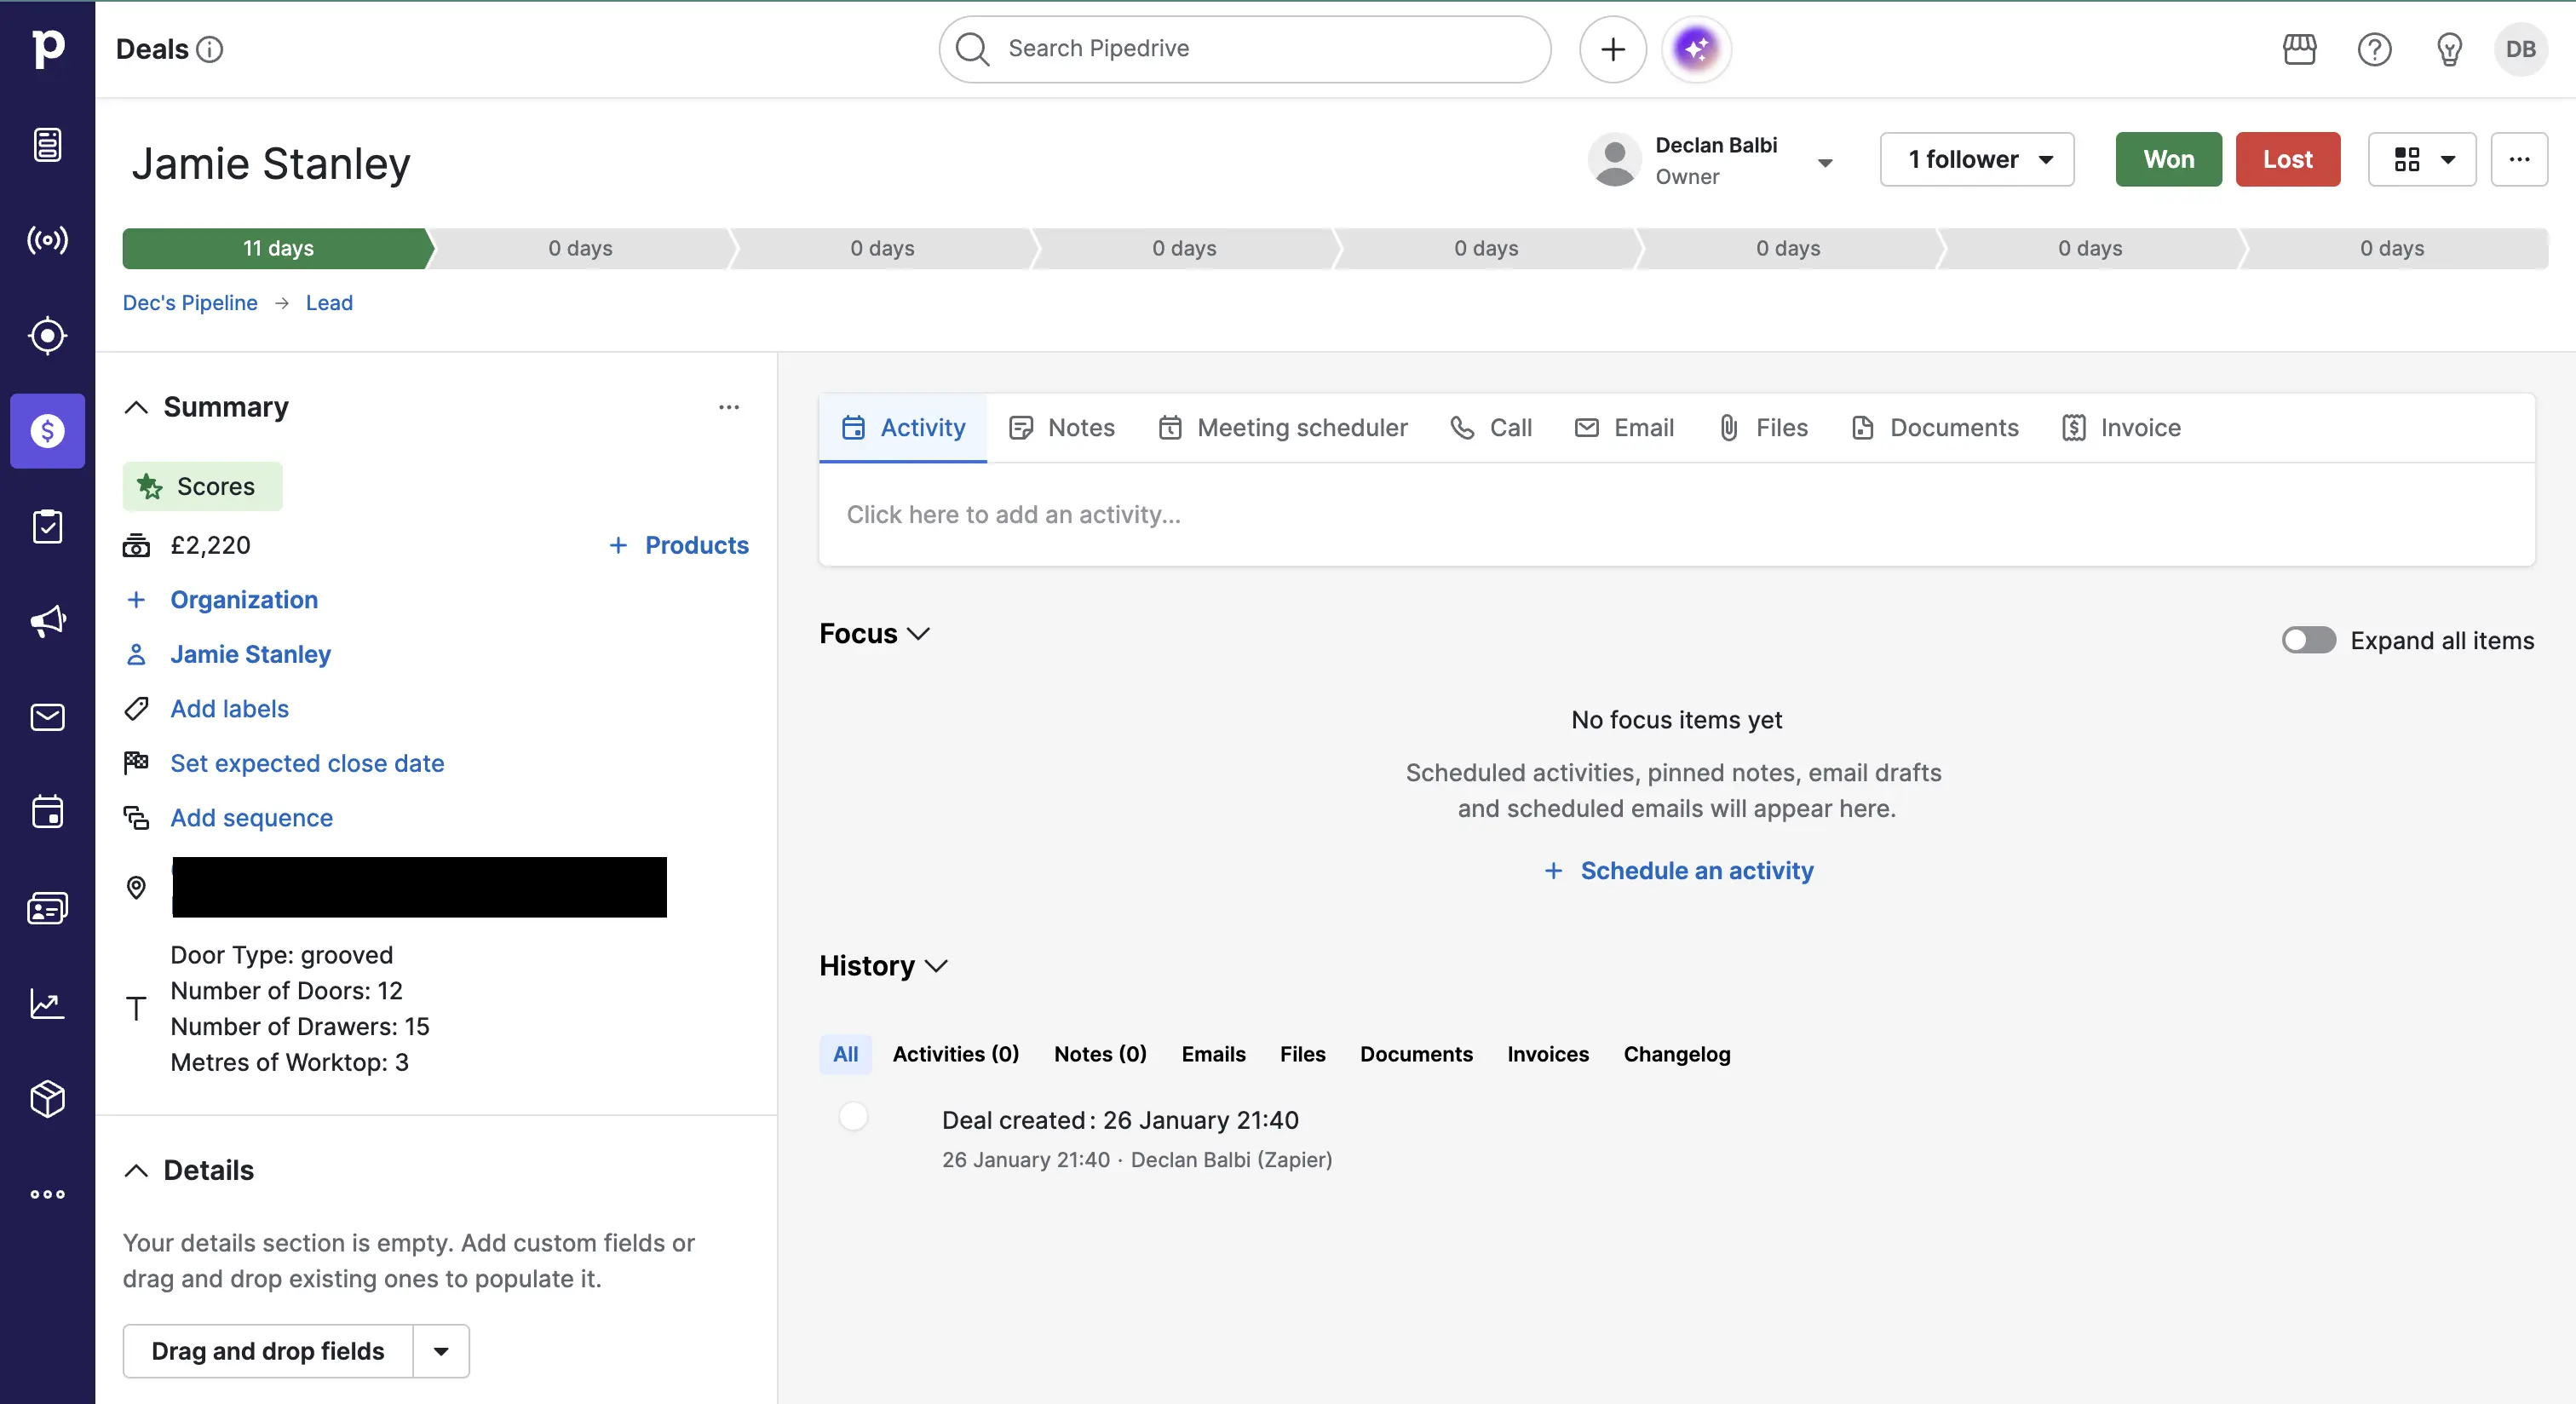Open the Pipedrive AI assistant icon
The height and width of the screenshot is (1404, 2576).
(x=1695, y=48)
